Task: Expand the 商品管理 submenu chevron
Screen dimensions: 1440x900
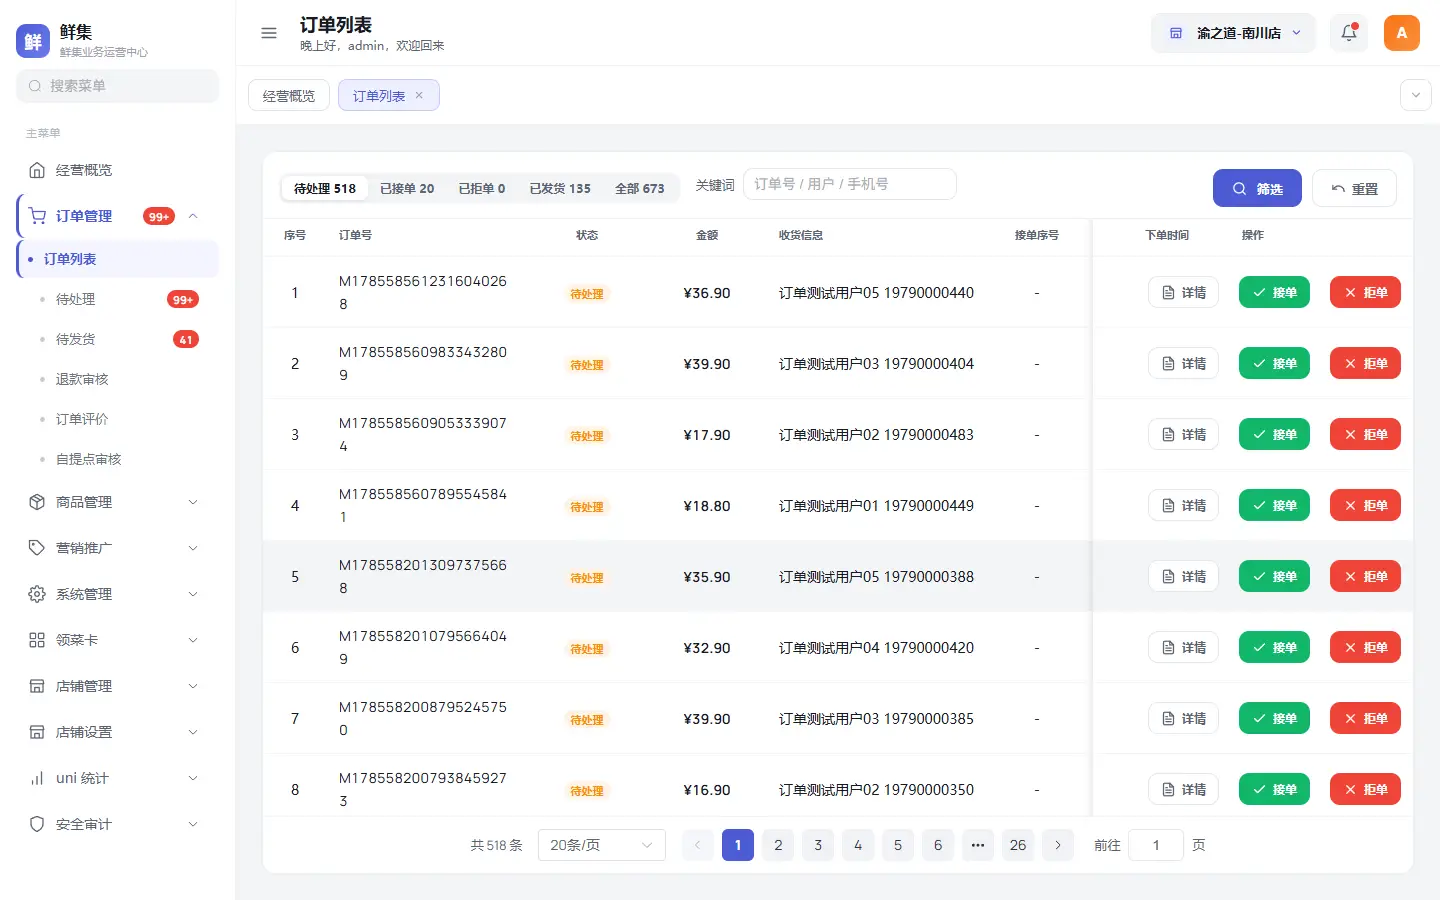Action: click(x=193, y=502)
